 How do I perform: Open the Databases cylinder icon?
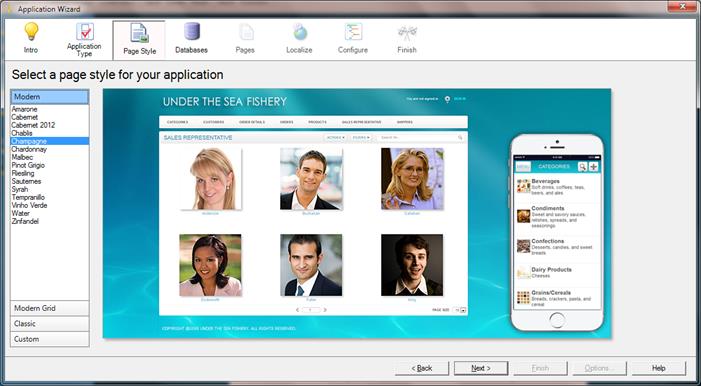tap(192, 31)
